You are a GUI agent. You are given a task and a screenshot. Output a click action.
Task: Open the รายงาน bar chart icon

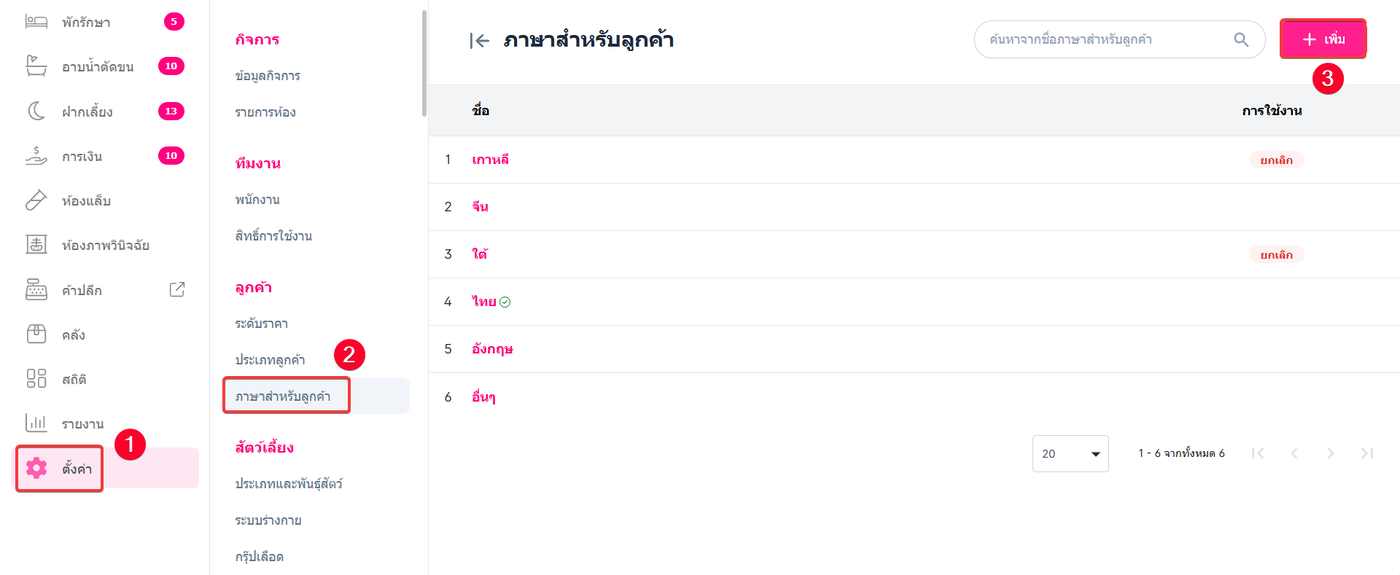37,423
